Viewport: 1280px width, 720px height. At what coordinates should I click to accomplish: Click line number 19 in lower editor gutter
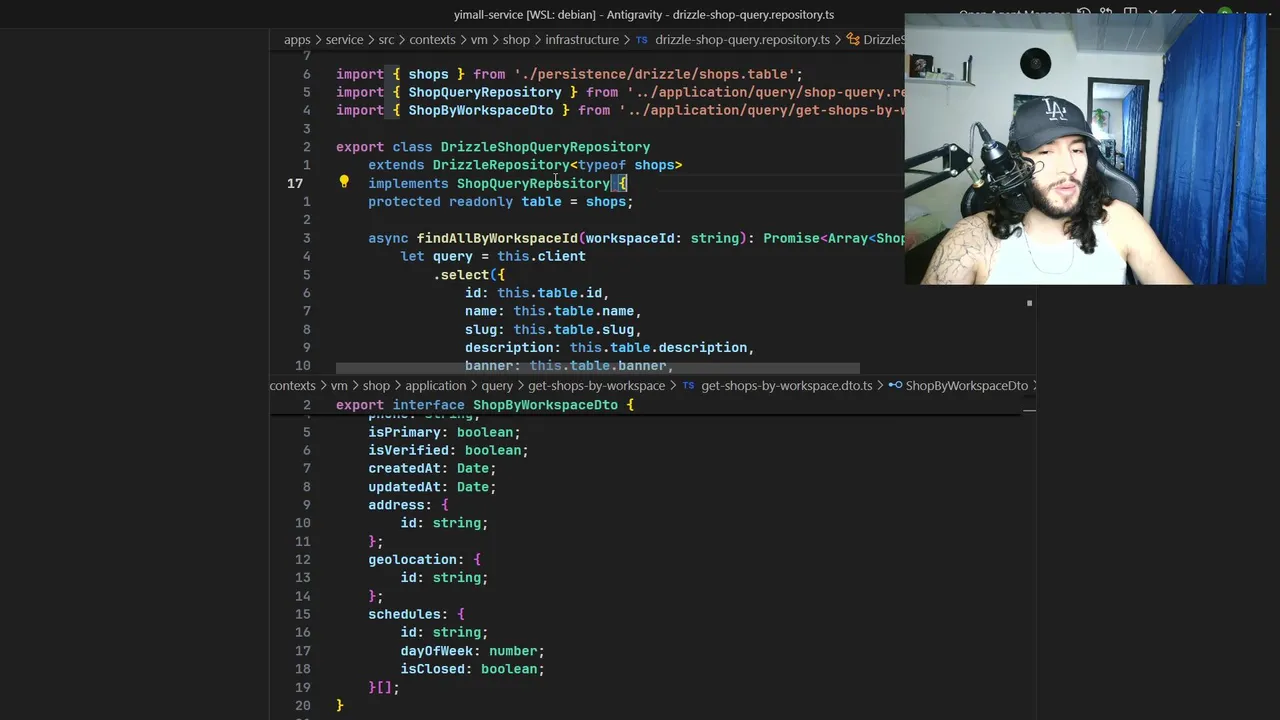pos(303,687)
